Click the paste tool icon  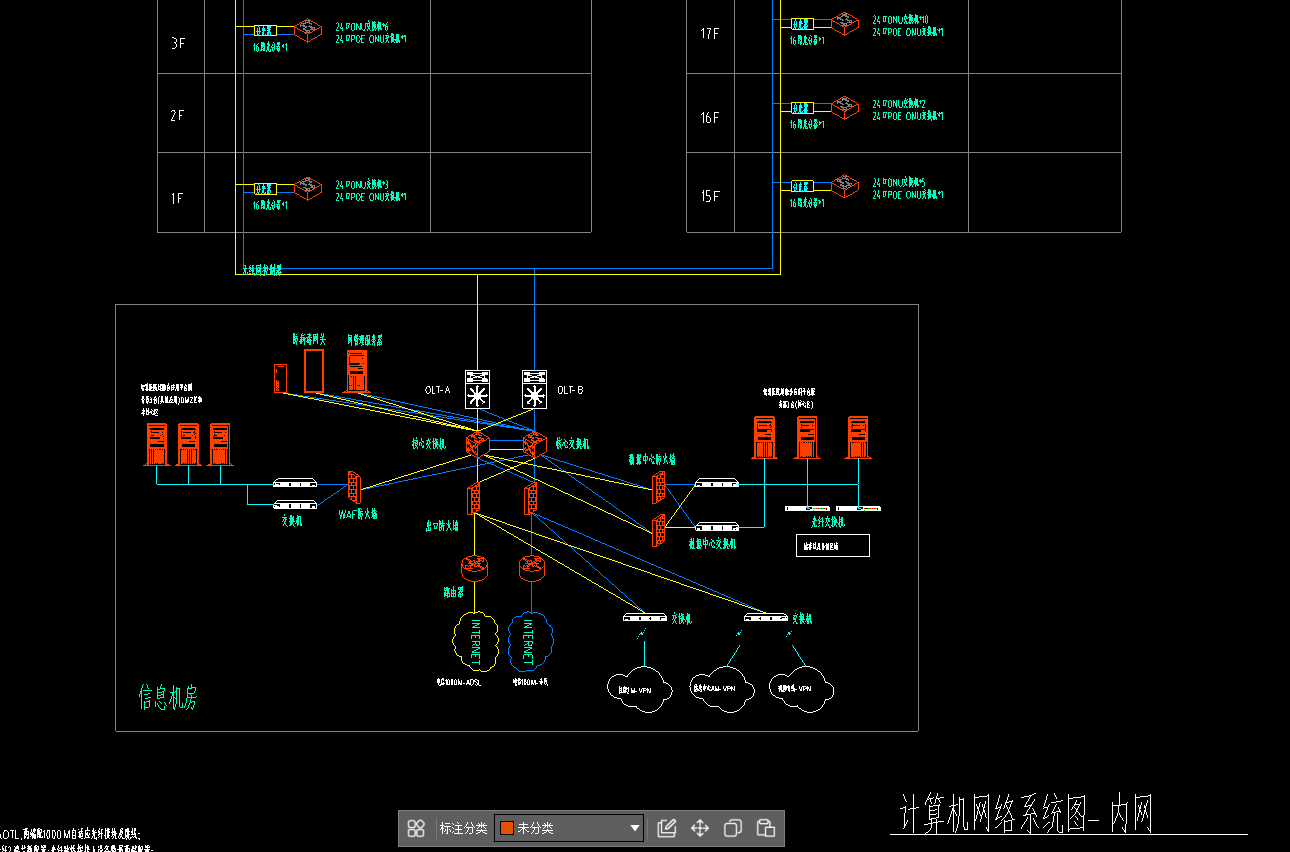pos(764,828)
